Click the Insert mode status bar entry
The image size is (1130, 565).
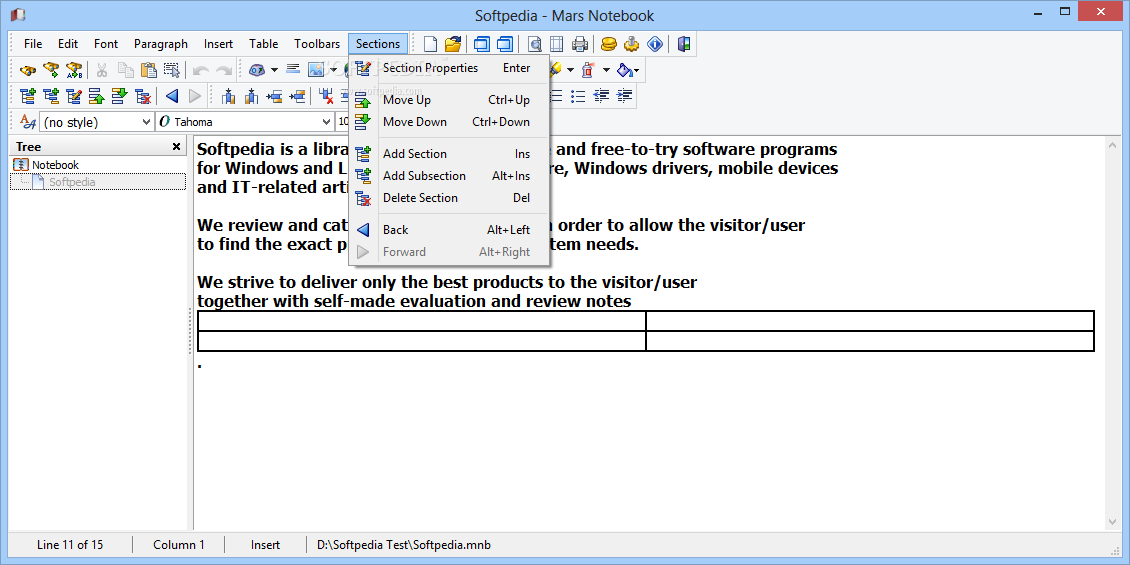[x=265, y=545]
